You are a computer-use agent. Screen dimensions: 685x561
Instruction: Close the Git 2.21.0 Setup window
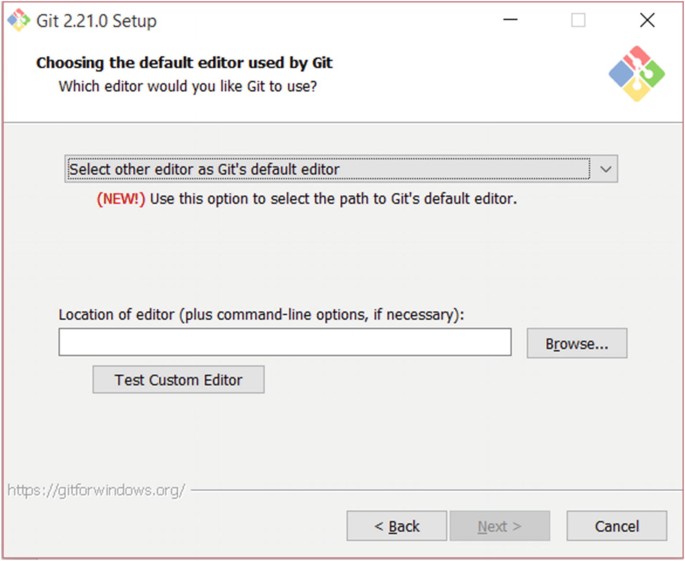coord(647,20)
